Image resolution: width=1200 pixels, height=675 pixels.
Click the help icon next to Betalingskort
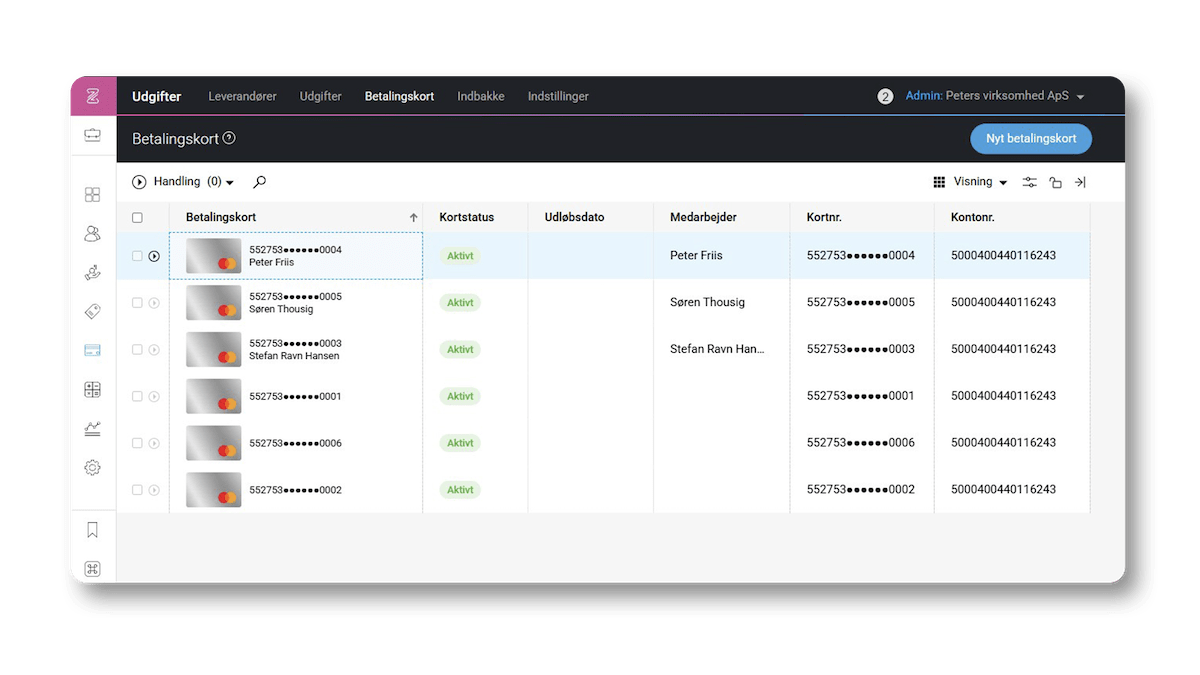[x=229, y=138]
